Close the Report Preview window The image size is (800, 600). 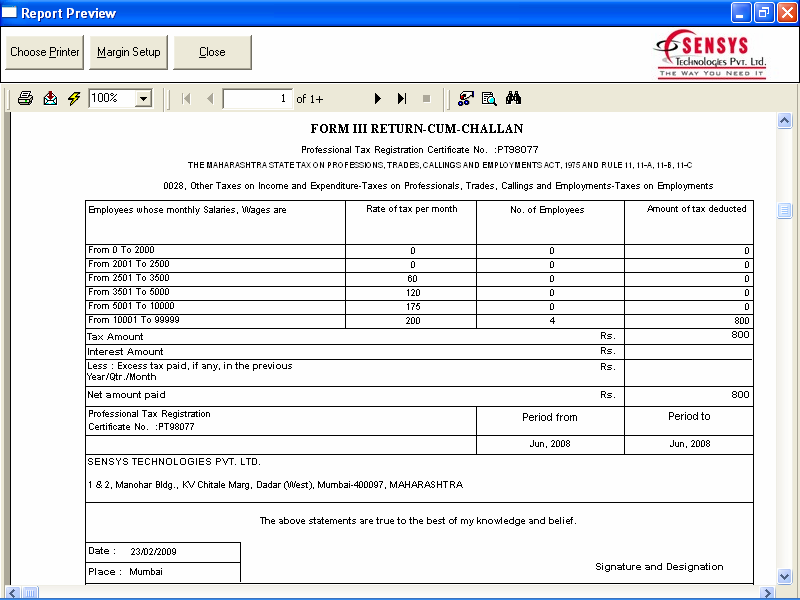point(787,13)
